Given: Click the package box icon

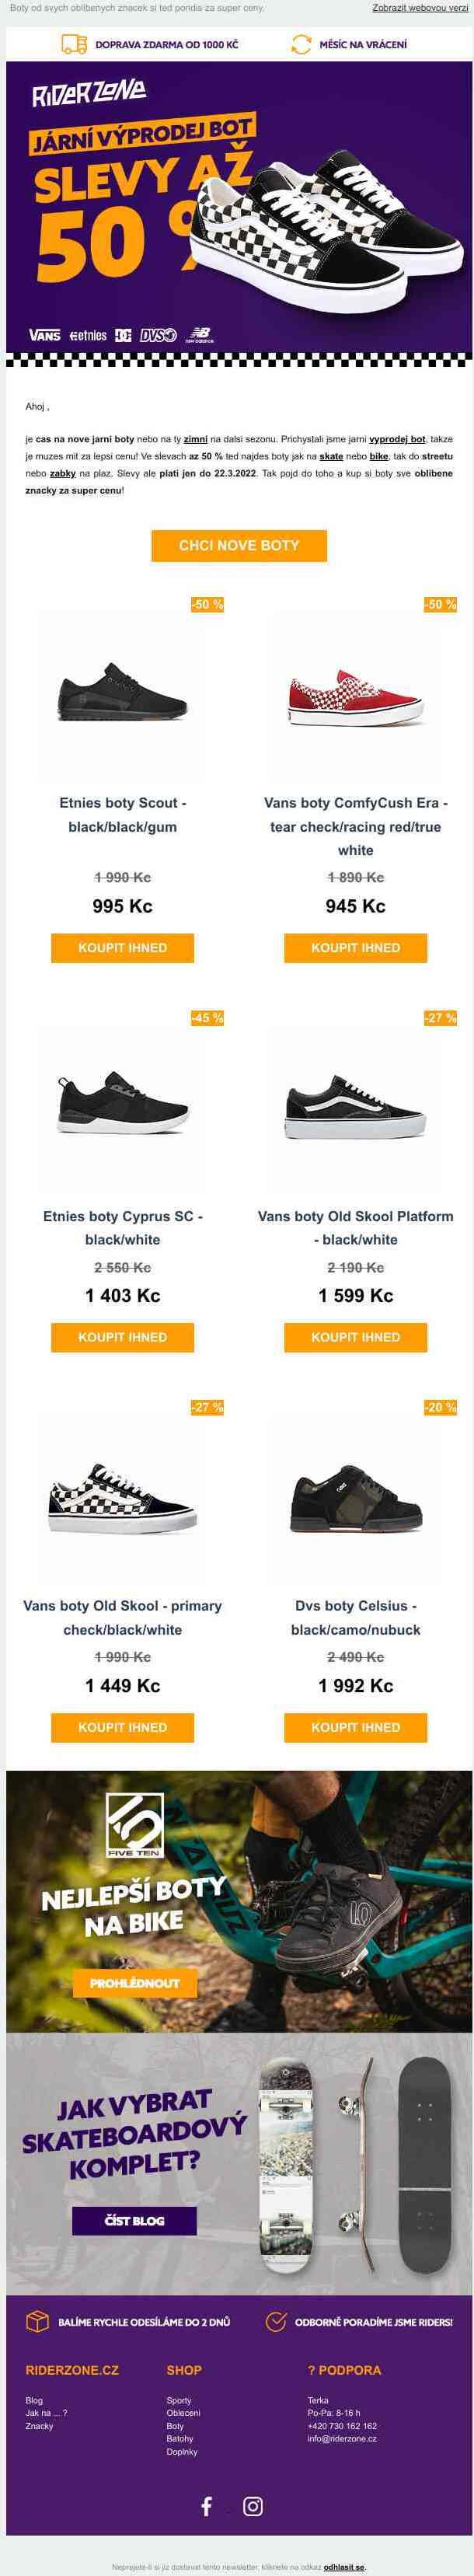Looking at the screenshot, I should pyautogui.click(x=37, y=2321).
